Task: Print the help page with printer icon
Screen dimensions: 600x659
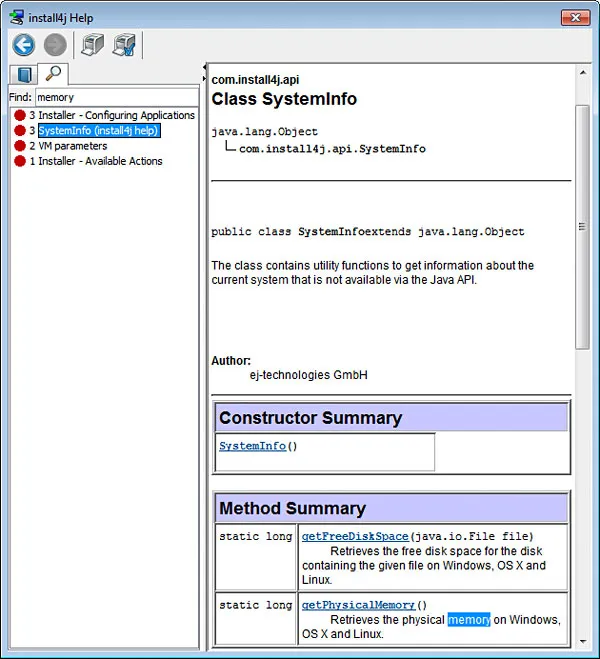Action: (92, 45)
